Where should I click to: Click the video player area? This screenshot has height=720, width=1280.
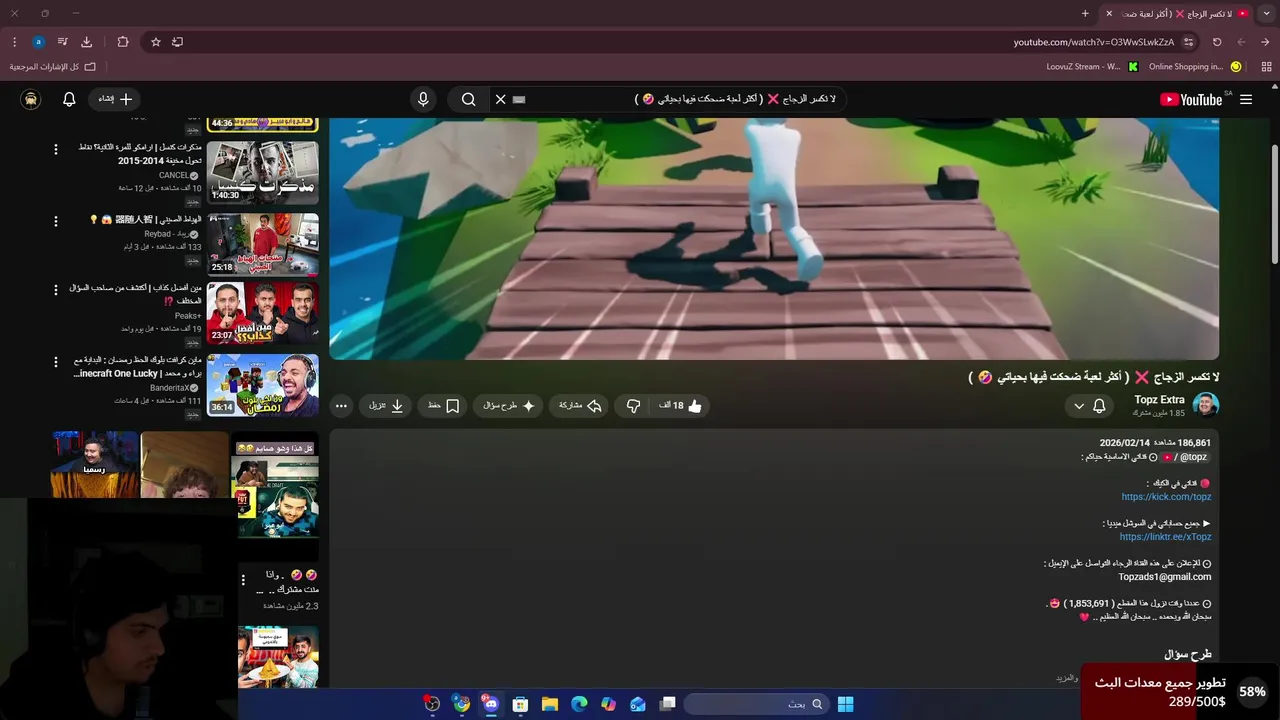[x=774, y=238]
